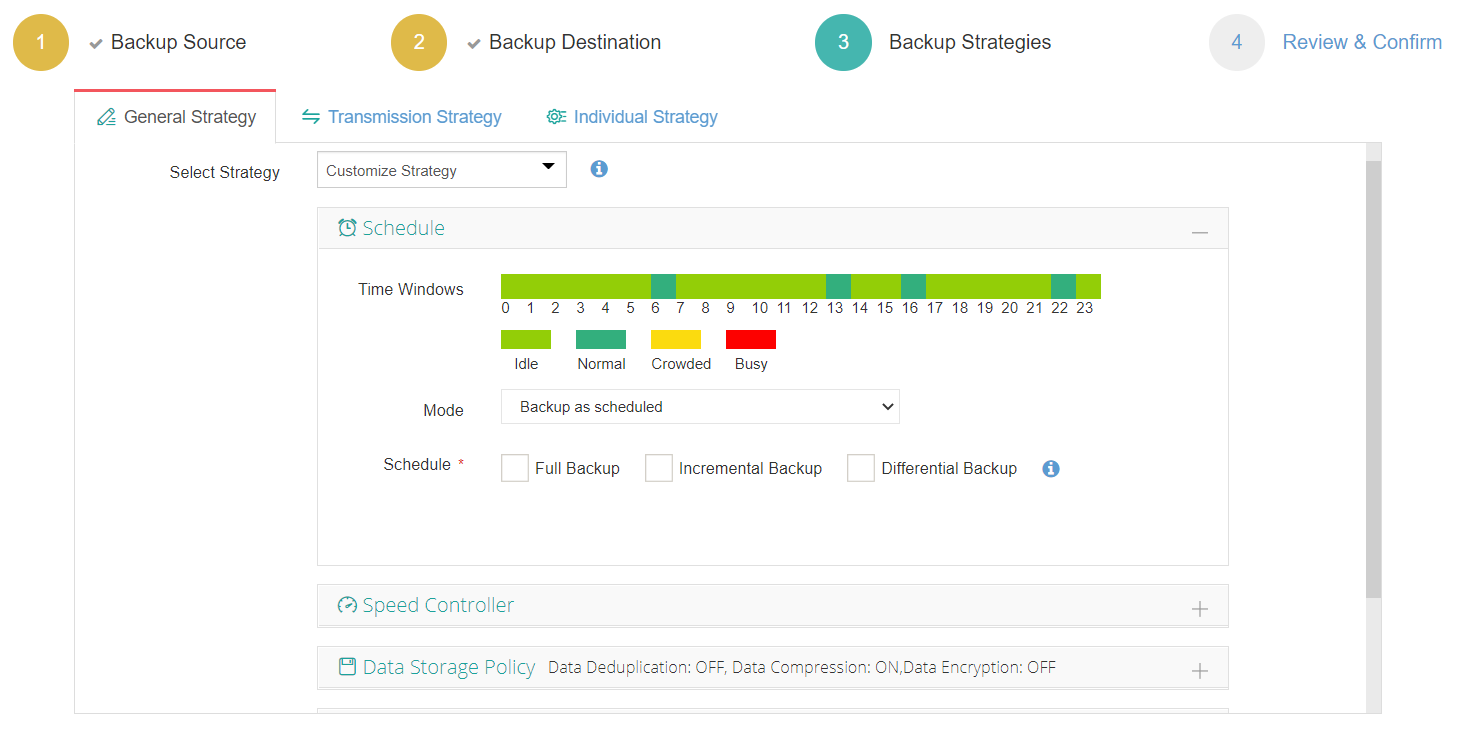1461x747 pixels.
Task: Open the Select Strategy dropdown
Action: point(441,169)
